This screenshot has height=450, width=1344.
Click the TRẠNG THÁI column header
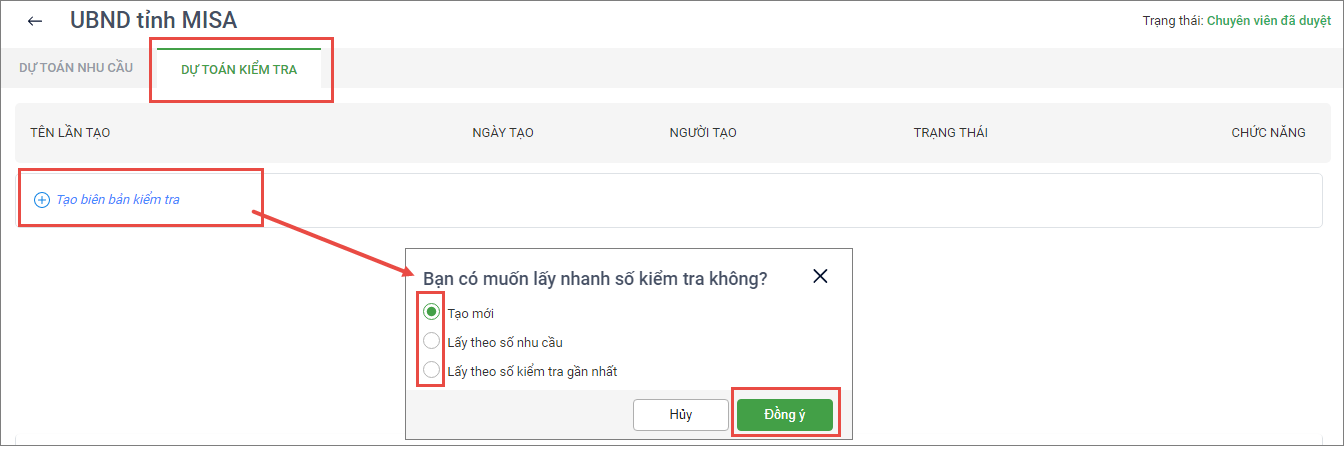[x=950, y=133]
